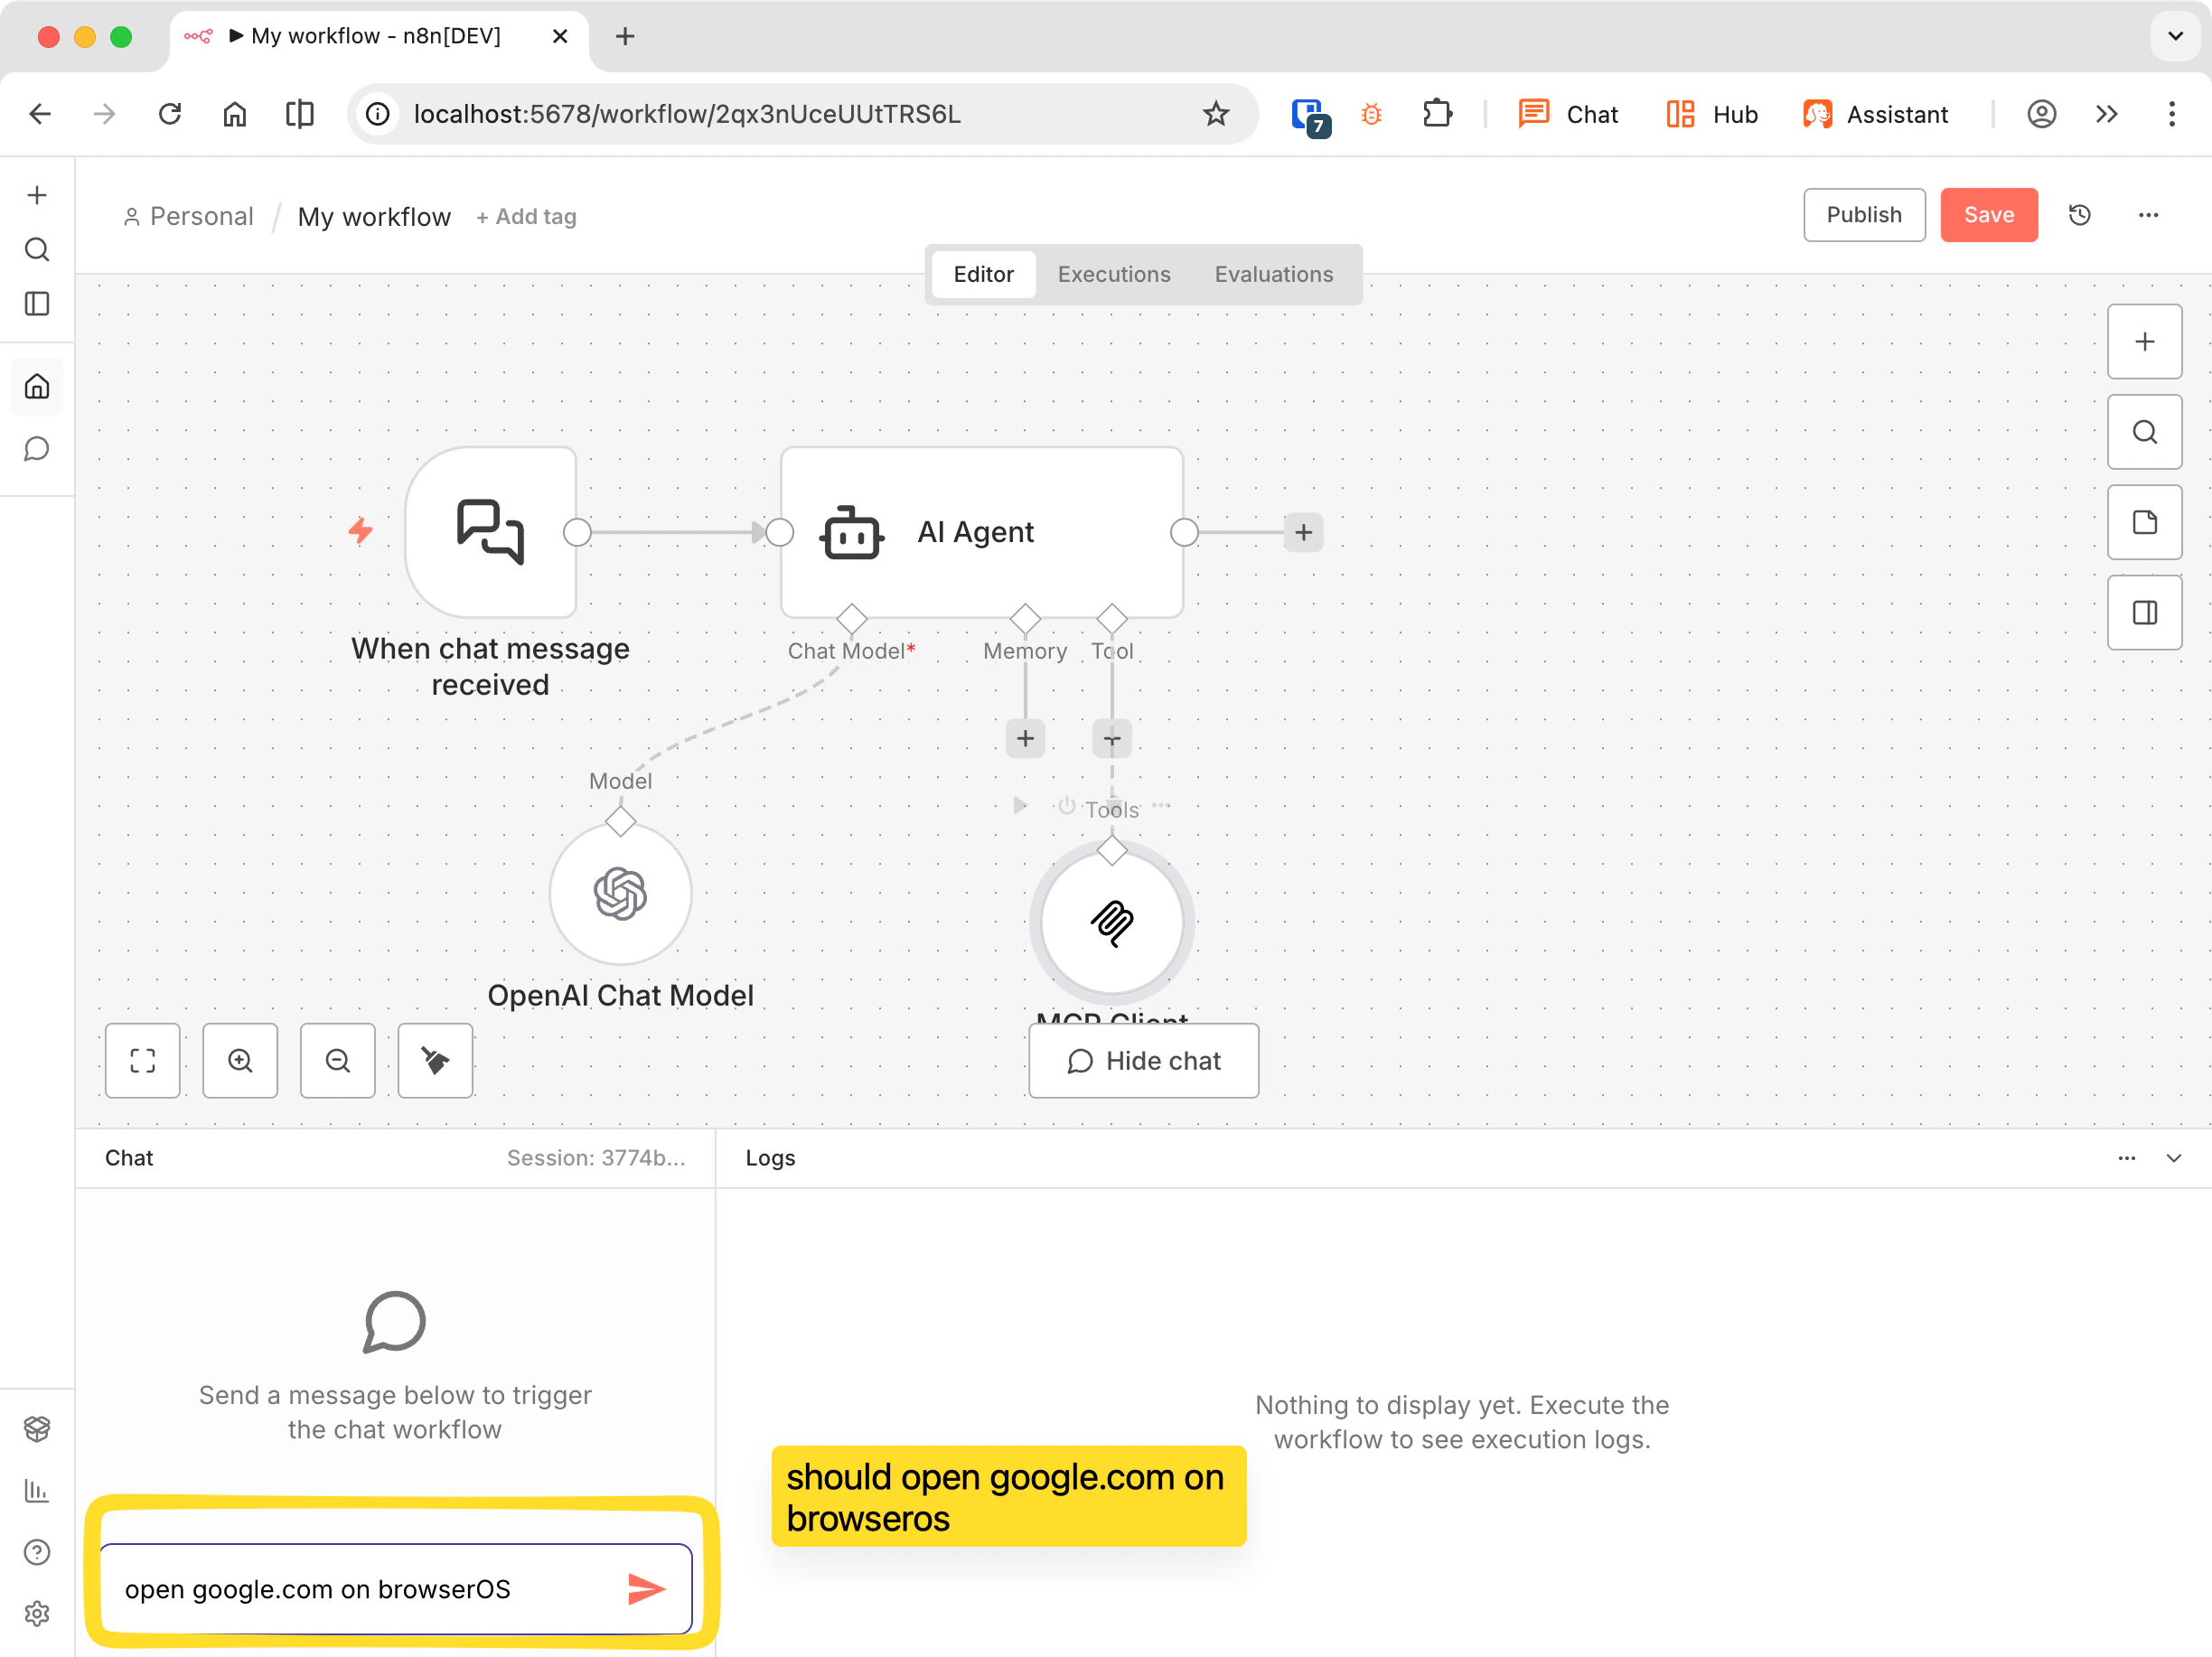
Task: Add sticky note from right panel
Action: [x=2144, y=522]
